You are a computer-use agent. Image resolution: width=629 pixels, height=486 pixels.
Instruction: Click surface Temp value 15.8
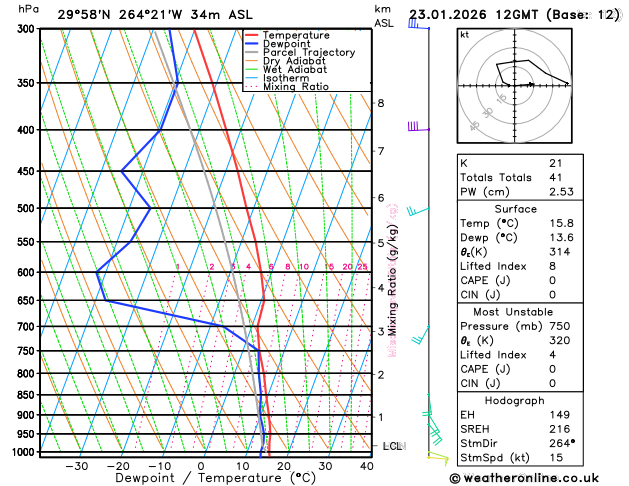(561, 223)
